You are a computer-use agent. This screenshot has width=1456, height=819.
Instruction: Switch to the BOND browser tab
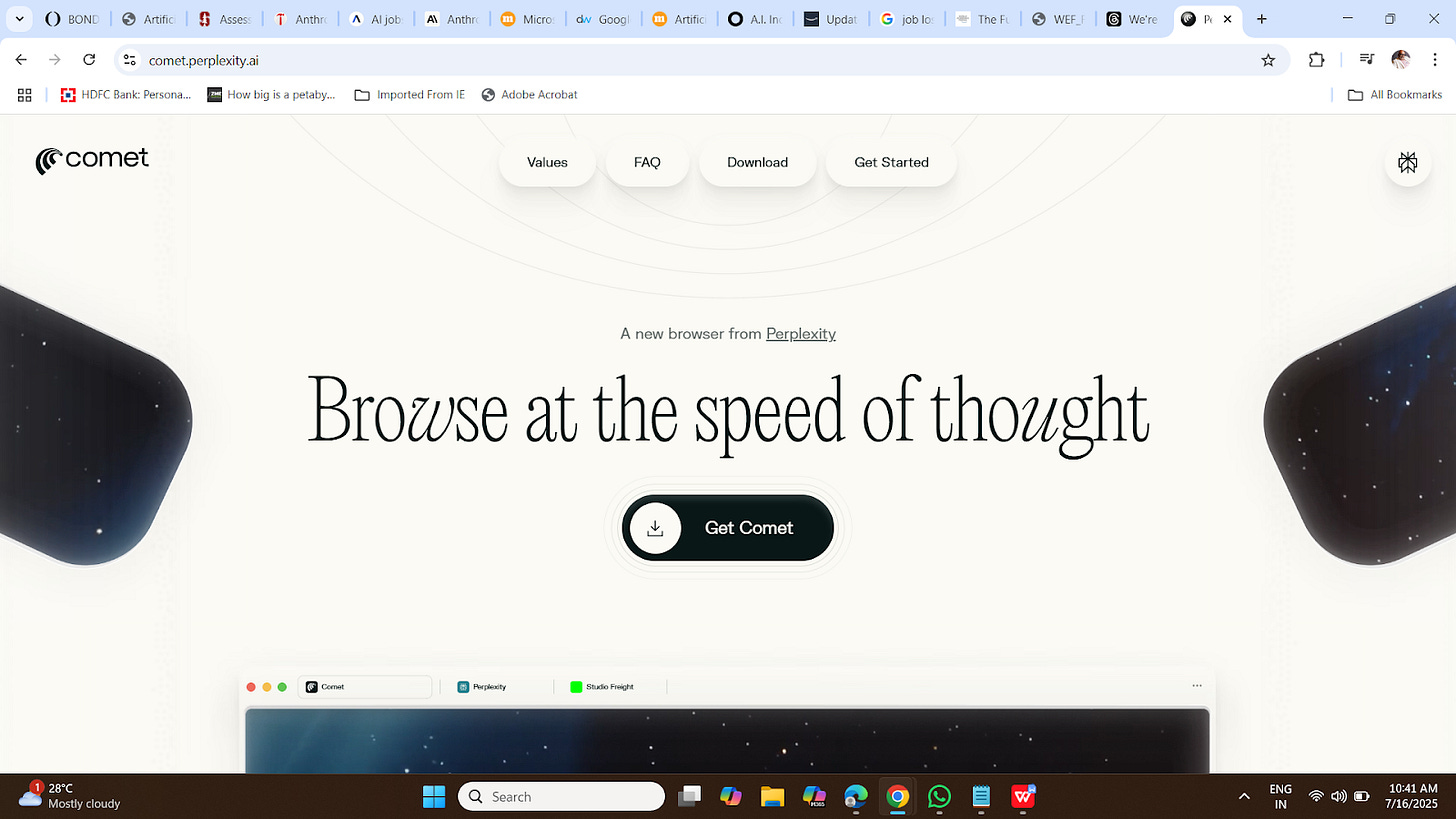74,19
